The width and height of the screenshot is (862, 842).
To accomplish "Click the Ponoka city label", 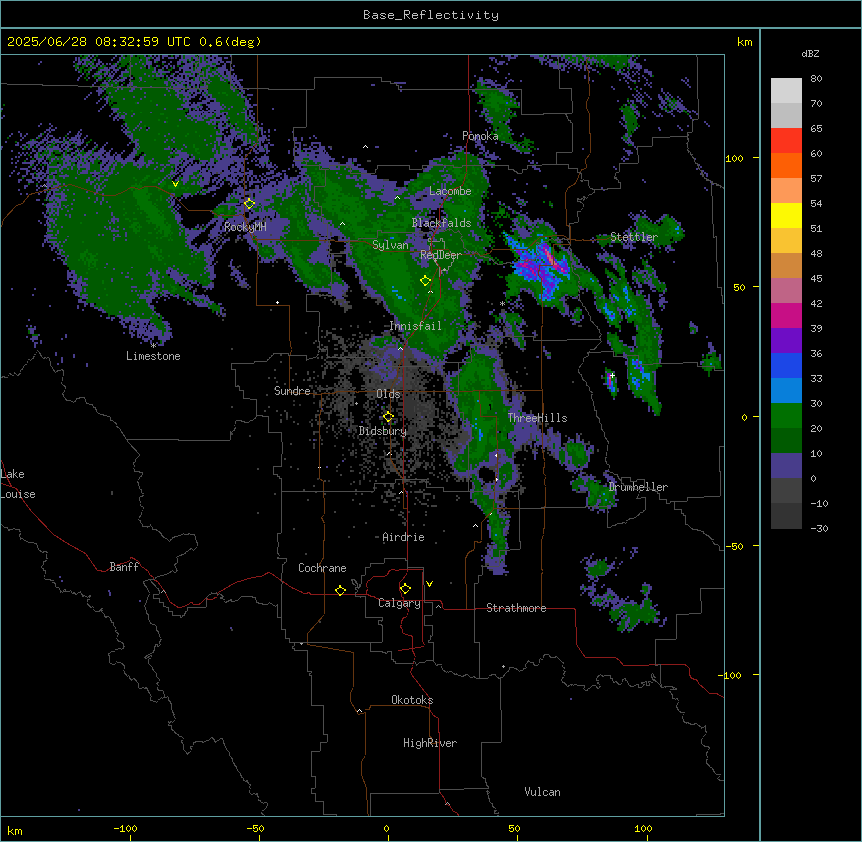I will pyautogui.click(x=480, y=136).
